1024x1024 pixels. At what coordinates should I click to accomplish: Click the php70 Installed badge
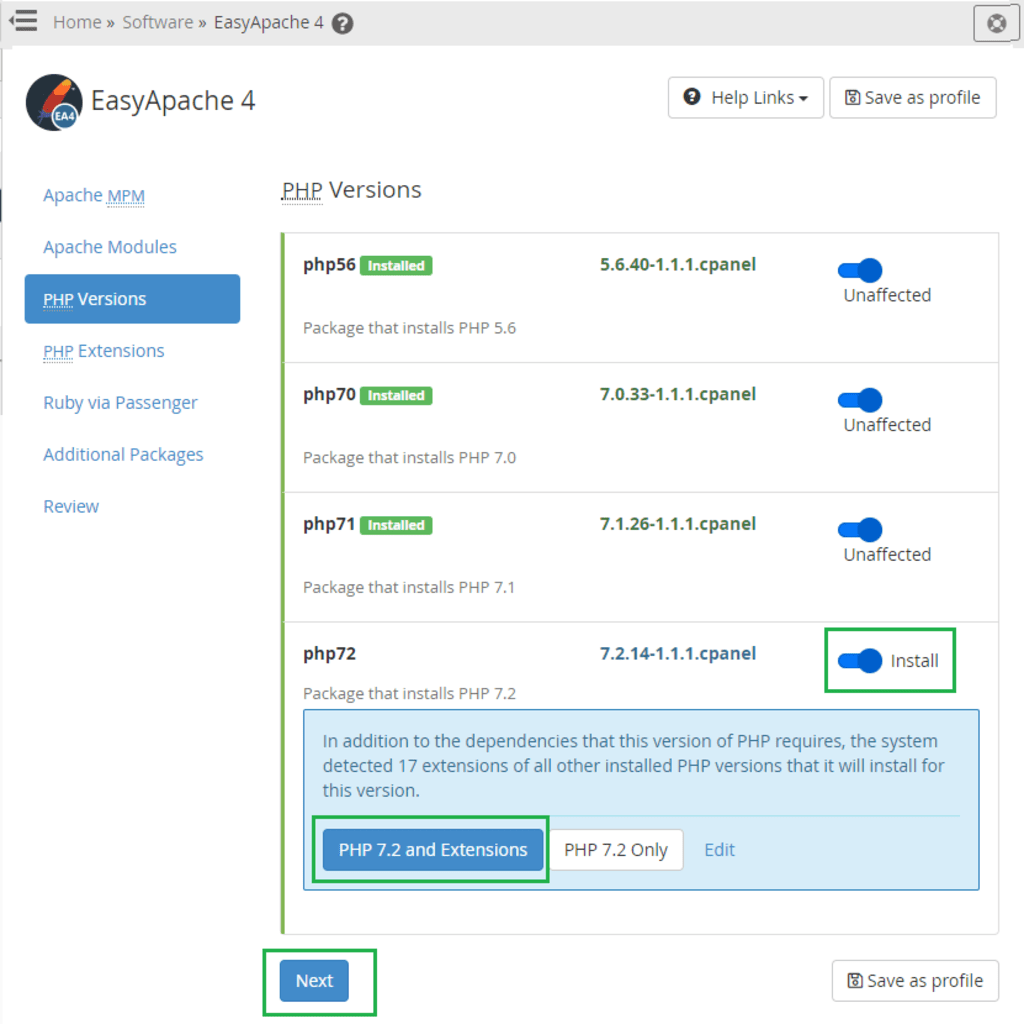(396, 396)
